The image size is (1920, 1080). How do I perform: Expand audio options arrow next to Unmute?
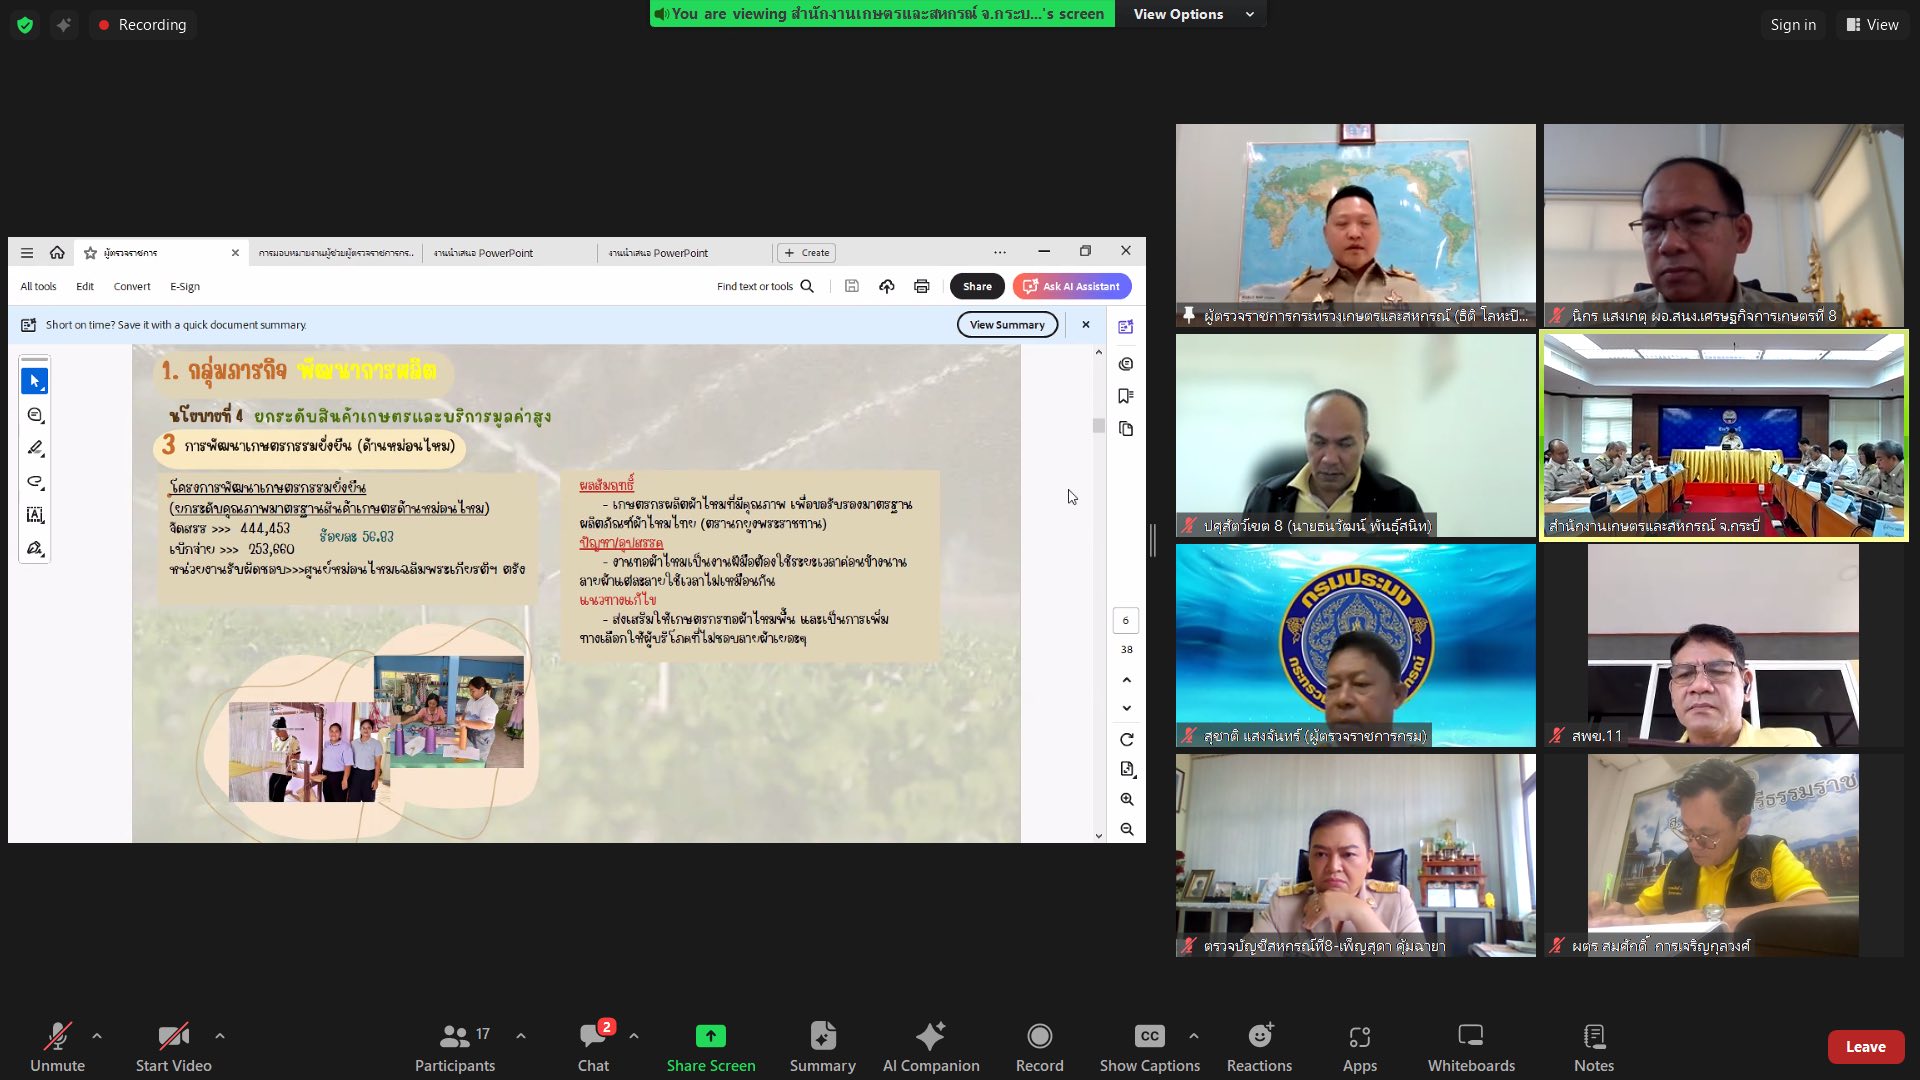click(x=97, y=1036)
